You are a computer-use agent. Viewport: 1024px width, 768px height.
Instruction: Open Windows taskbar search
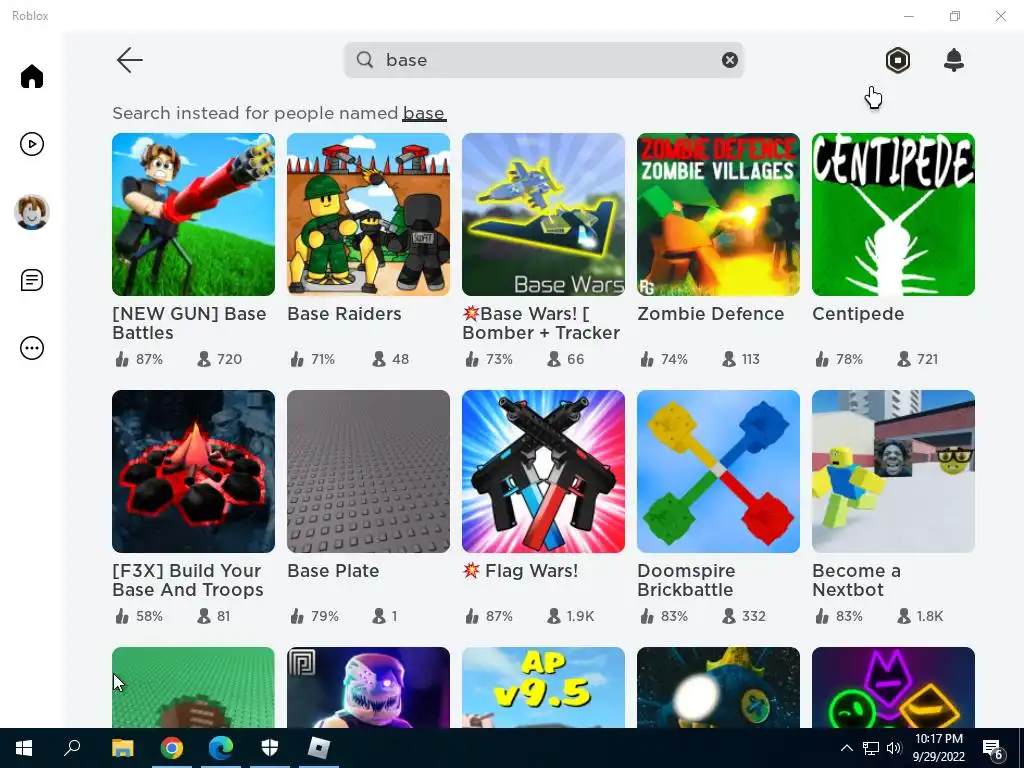72,748
